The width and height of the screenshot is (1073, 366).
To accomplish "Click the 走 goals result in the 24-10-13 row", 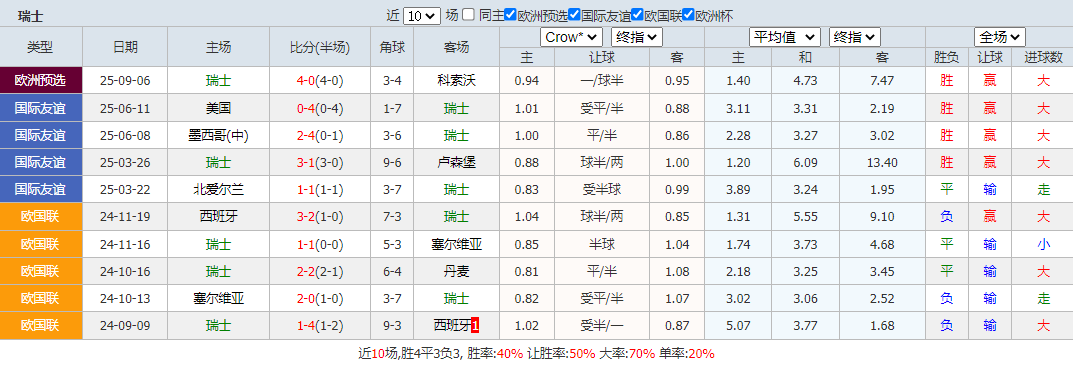I will pos(1043,298).
